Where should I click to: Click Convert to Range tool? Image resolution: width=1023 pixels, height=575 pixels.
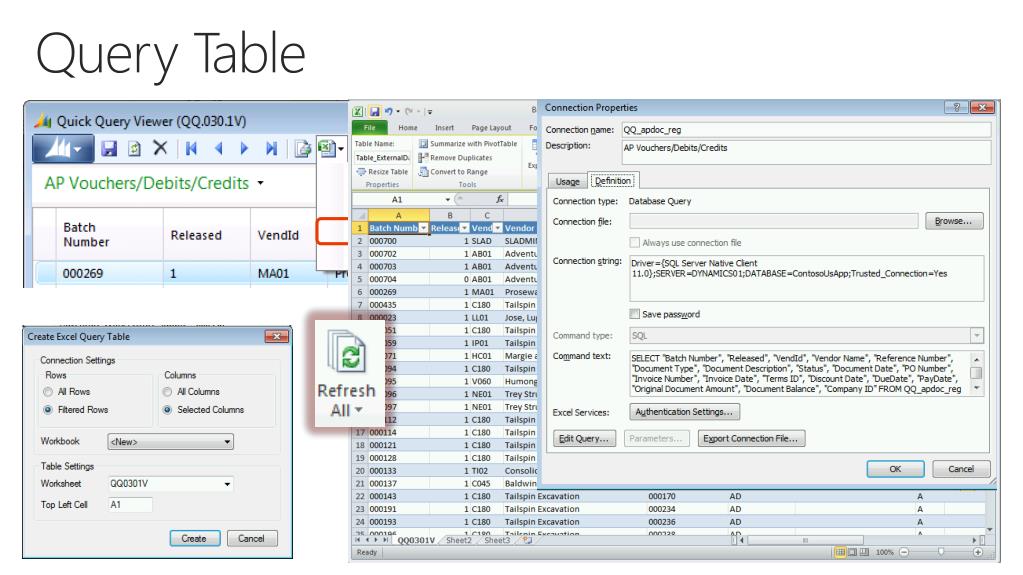click(453, 172)
